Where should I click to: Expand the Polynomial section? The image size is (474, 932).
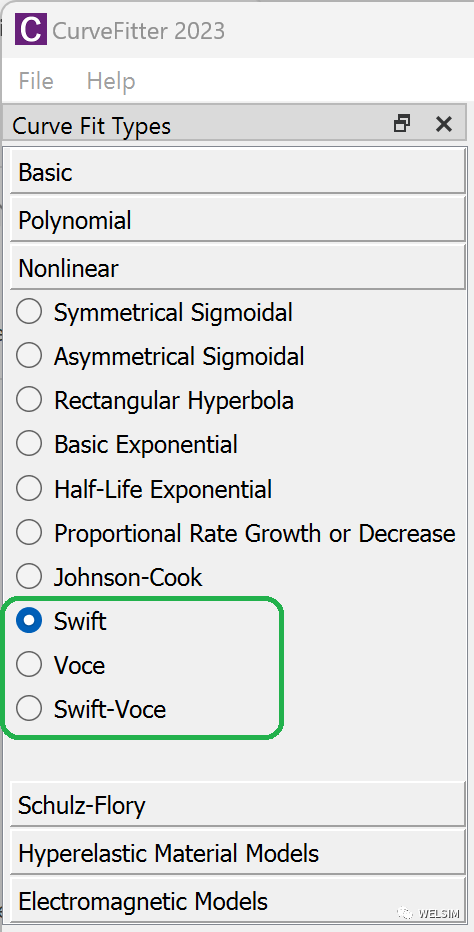tap(237, 221)
